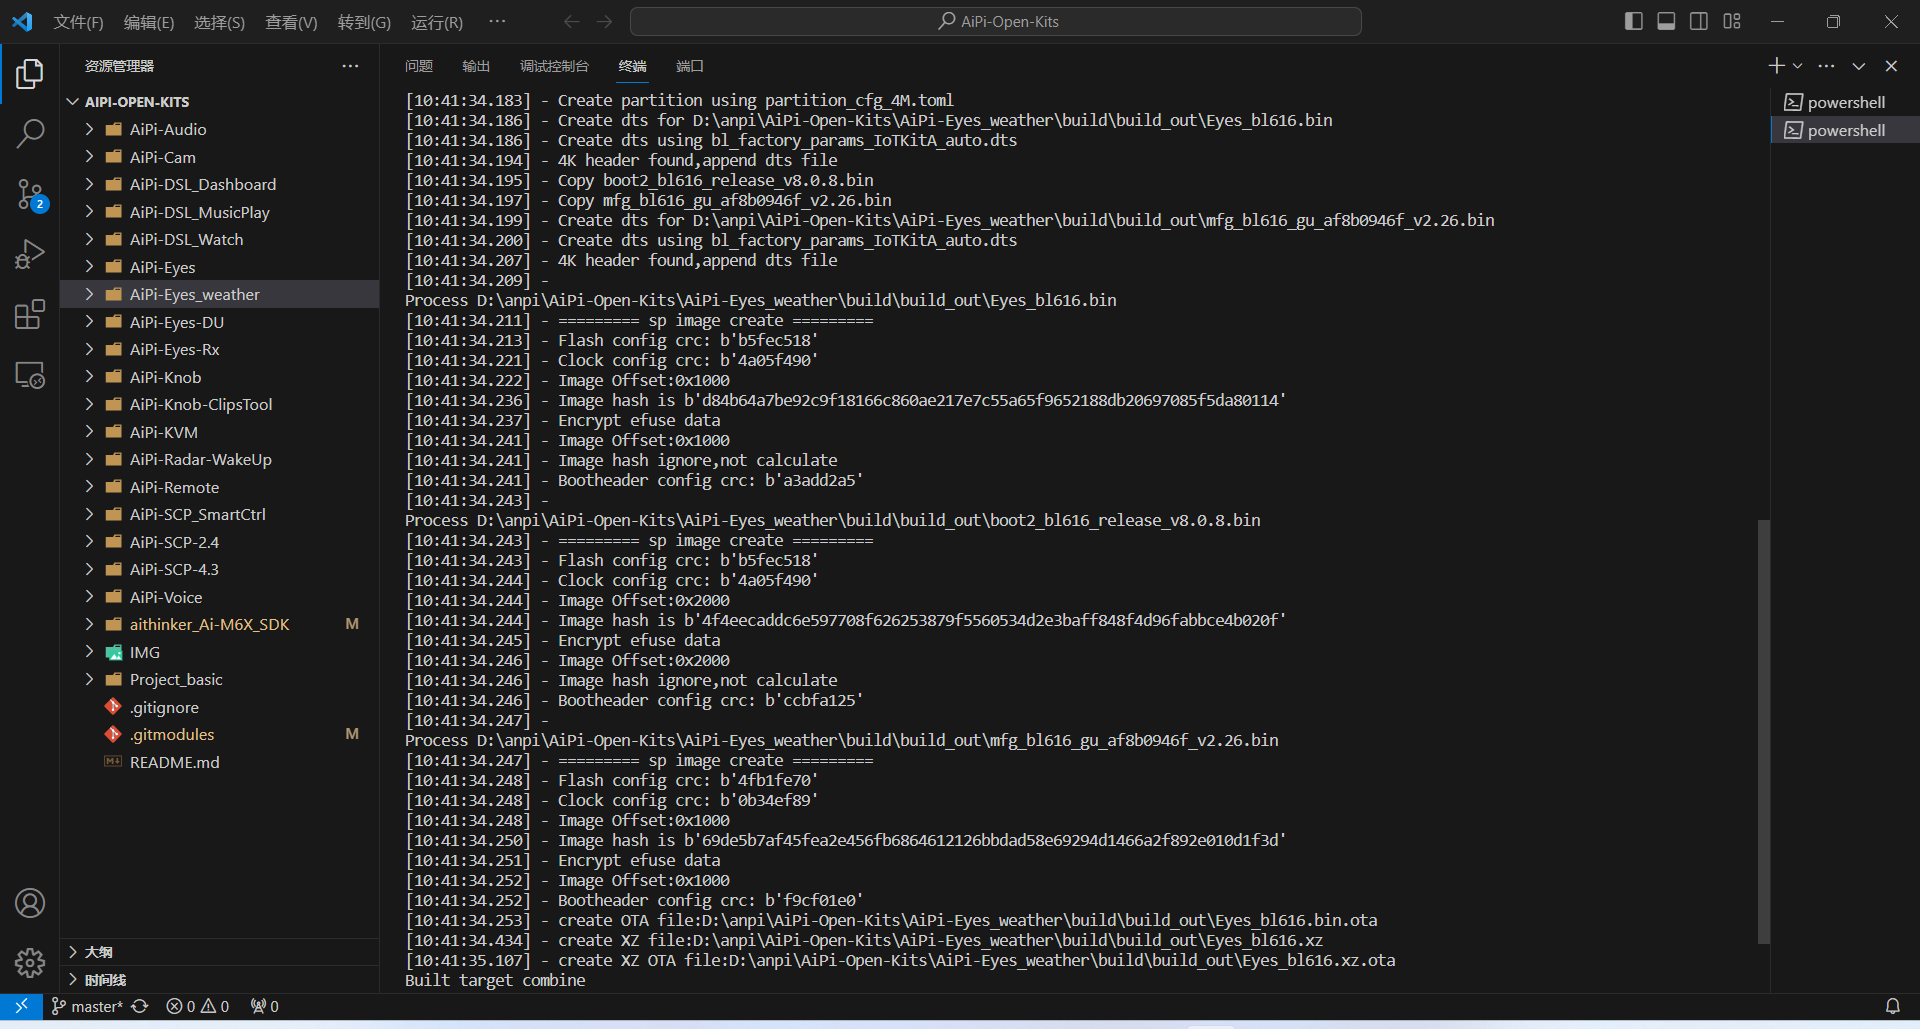
Task: Switch to the 端口 ports tab
Action: (x=690, y=66)
